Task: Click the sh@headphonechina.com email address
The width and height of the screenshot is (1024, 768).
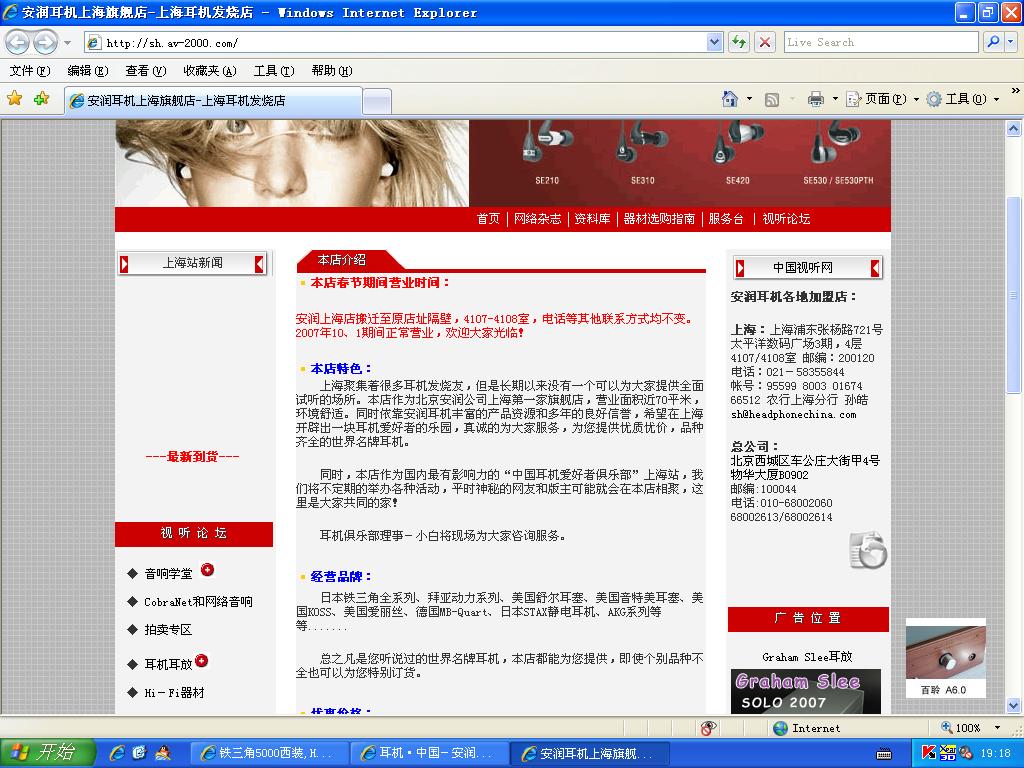Action: click(x=793, y=414)
